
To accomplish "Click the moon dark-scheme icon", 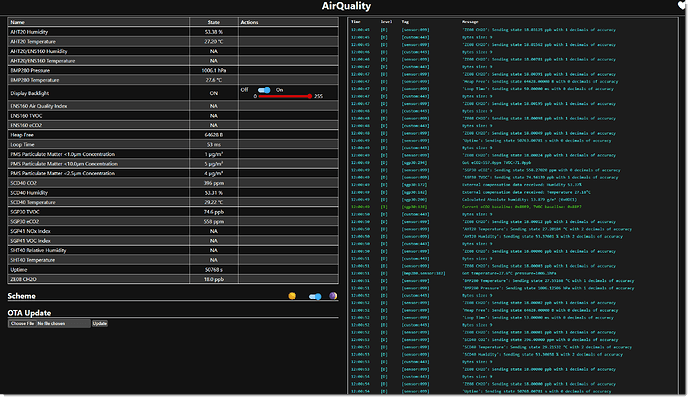I will [x=333, y=296].
